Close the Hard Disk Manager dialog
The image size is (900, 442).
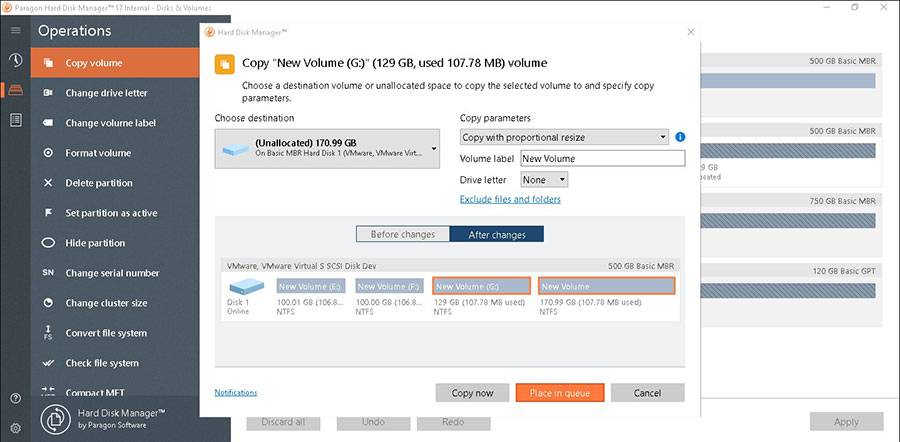(690, 32)
